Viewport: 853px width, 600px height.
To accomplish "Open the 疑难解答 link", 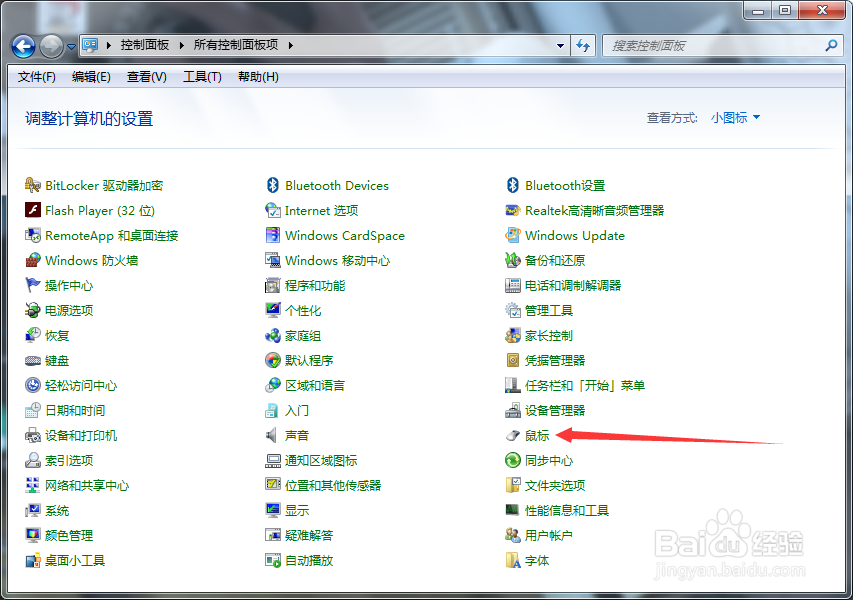I will tap(309, 535).
